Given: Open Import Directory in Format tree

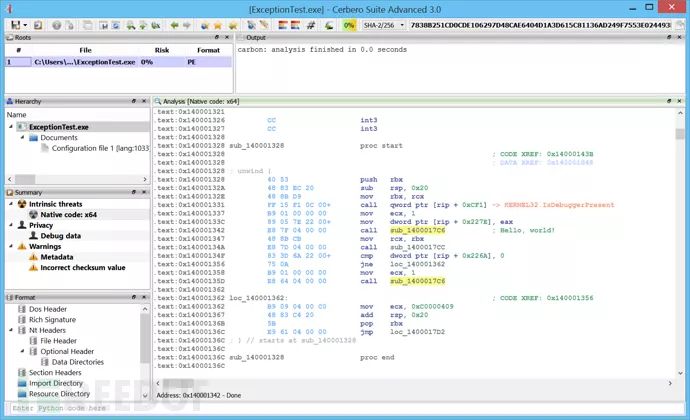Looking at the screenshot, I should [x=55, y=383].
